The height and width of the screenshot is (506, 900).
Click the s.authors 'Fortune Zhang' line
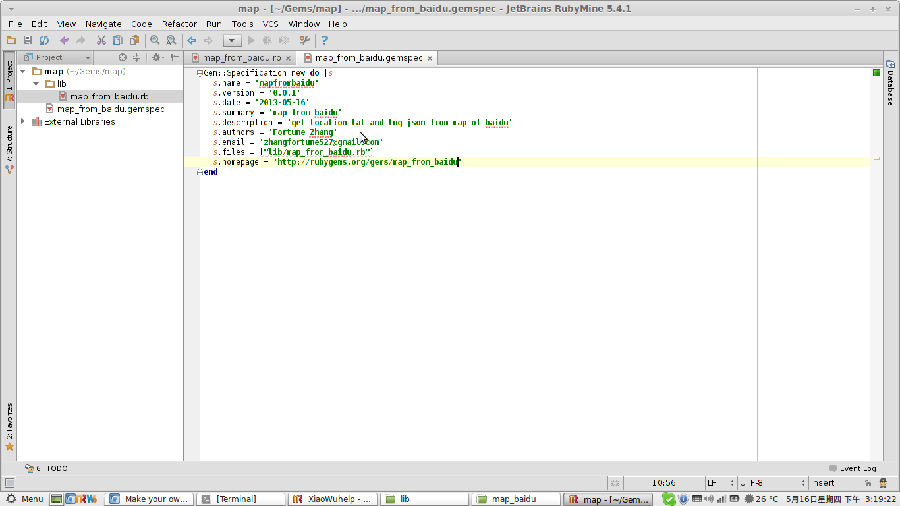tap(275, 132)
